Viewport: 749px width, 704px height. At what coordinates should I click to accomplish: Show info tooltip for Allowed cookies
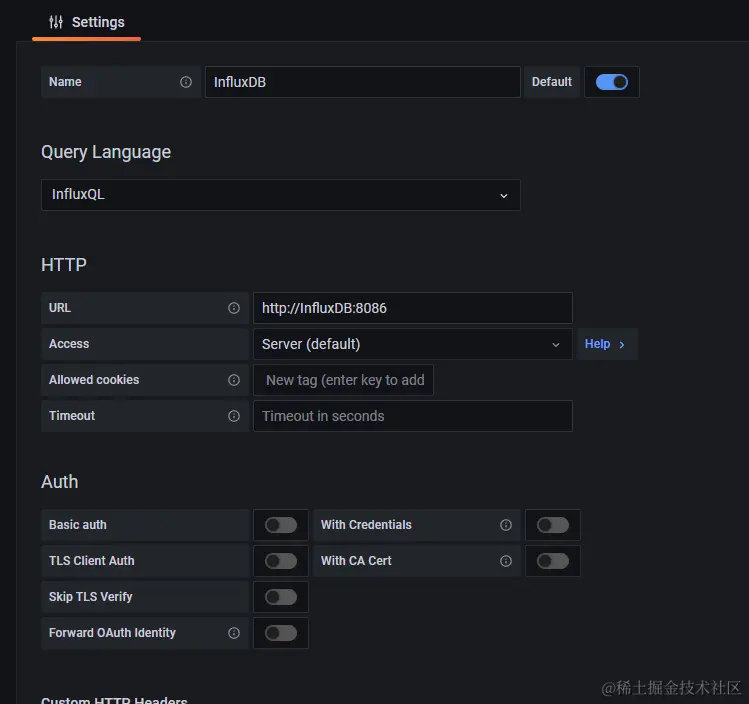click(234, 380)
